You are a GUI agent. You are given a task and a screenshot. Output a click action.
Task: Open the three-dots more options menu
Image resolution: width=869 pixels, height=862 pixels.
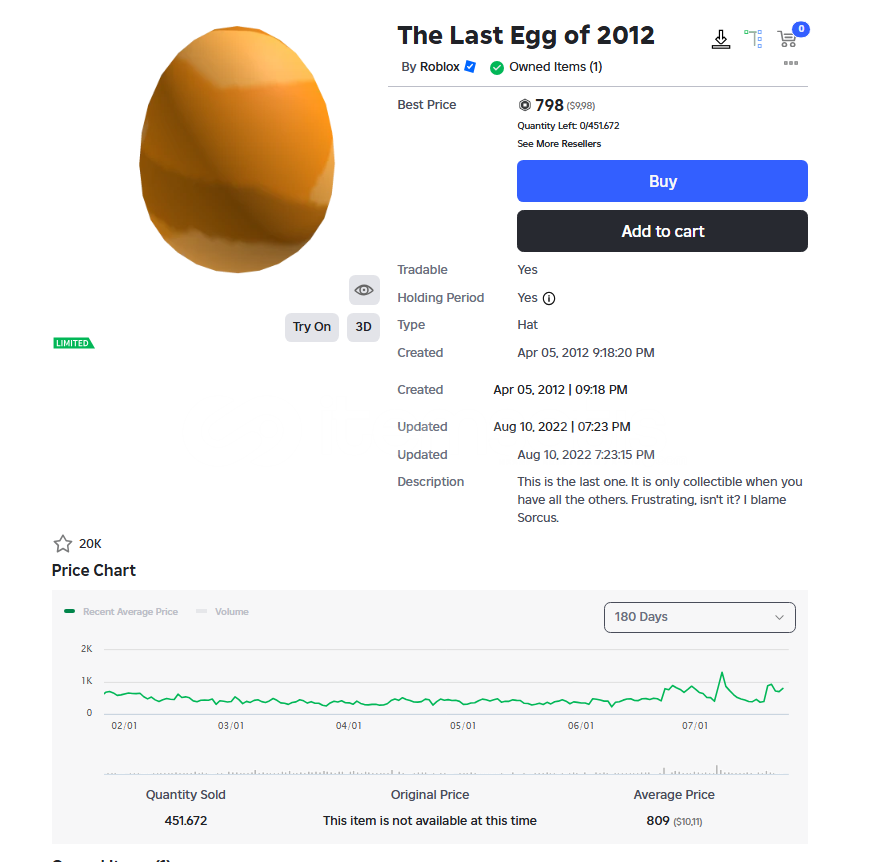point(790,63)
